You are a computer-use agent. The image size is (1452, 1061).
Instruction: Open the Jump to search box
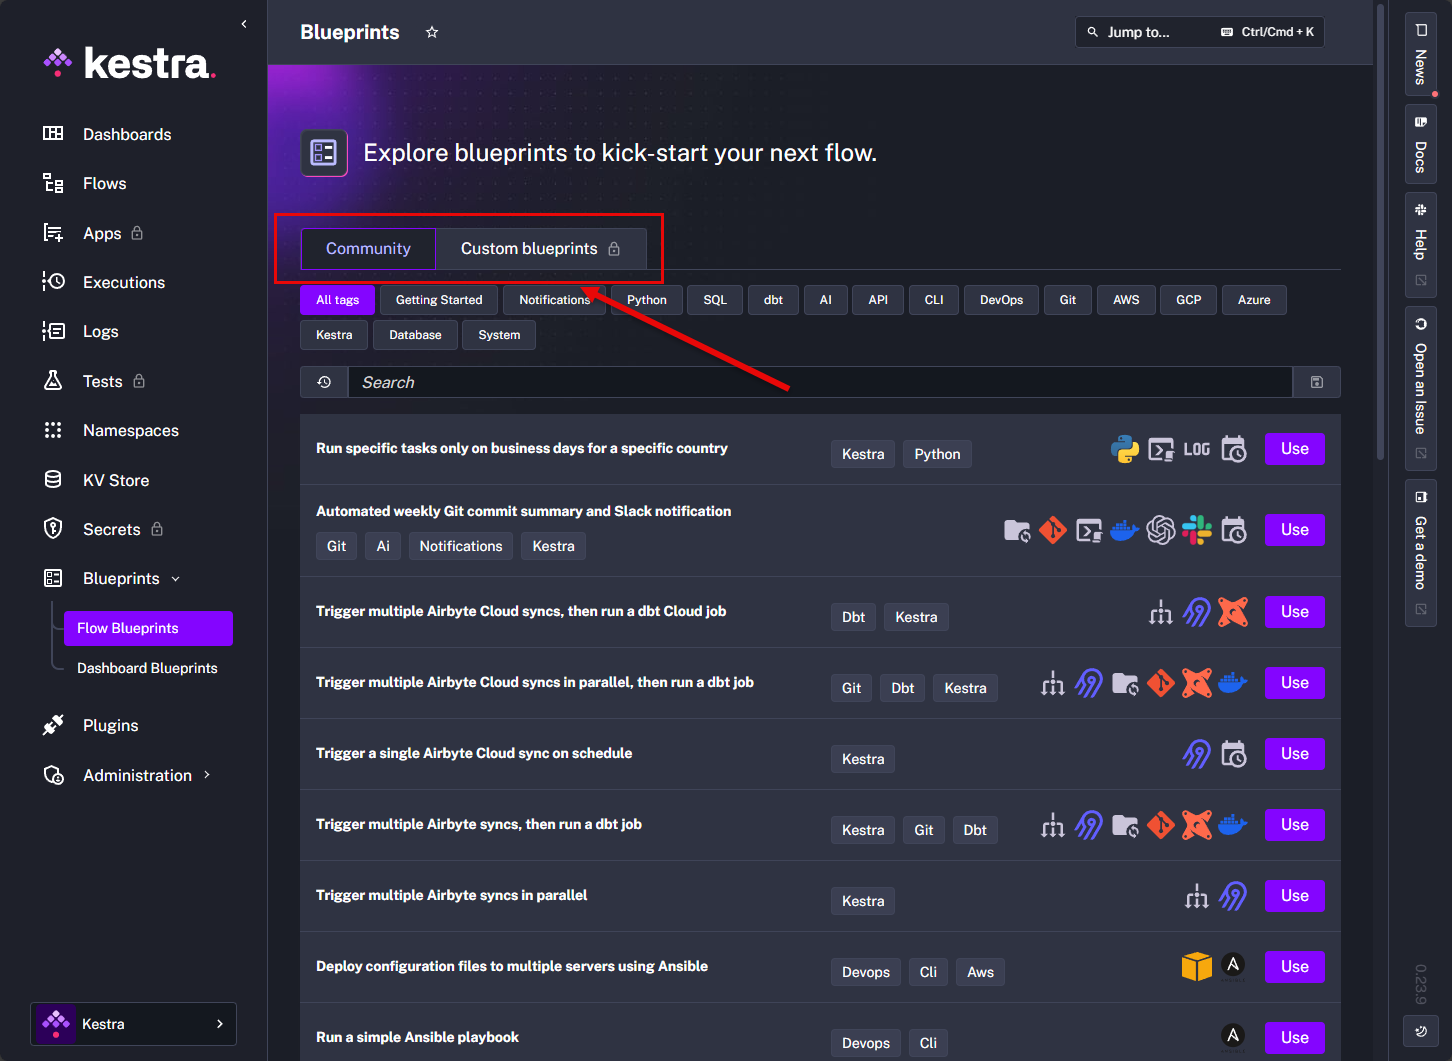click(1200, 32)
